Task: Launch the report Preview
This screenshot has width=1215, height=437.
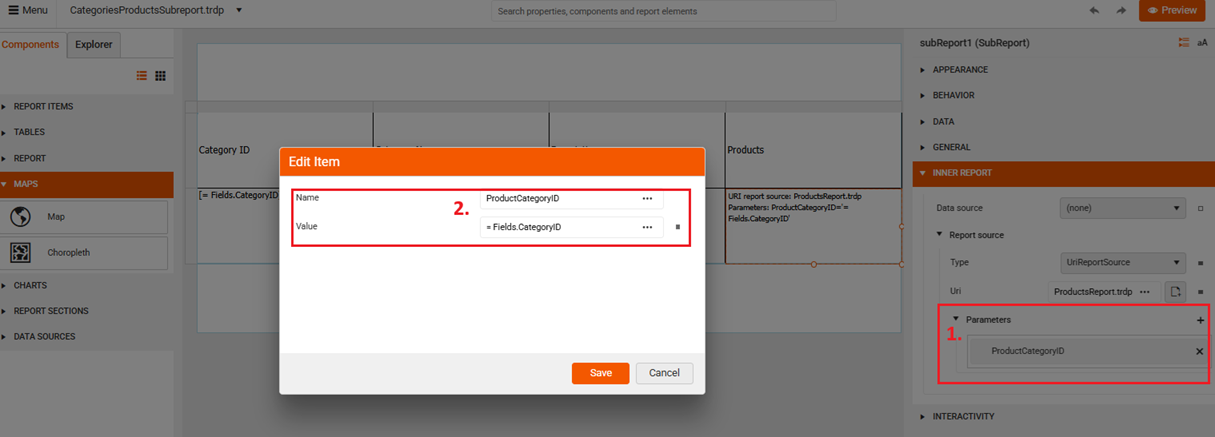Action: coord(1171,10)
